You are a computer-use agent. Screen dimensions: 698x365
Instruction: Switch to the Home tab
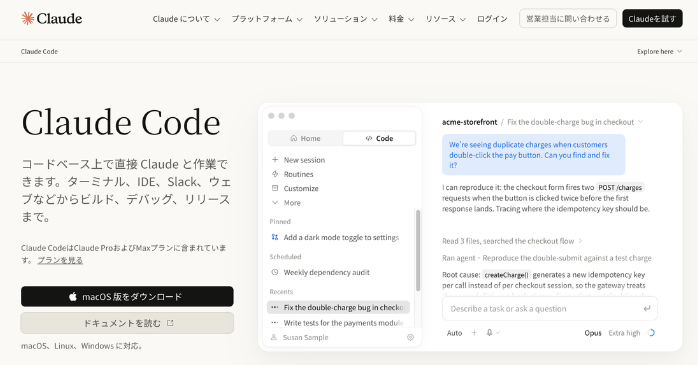pyautogui.click(x=305, y=138)
